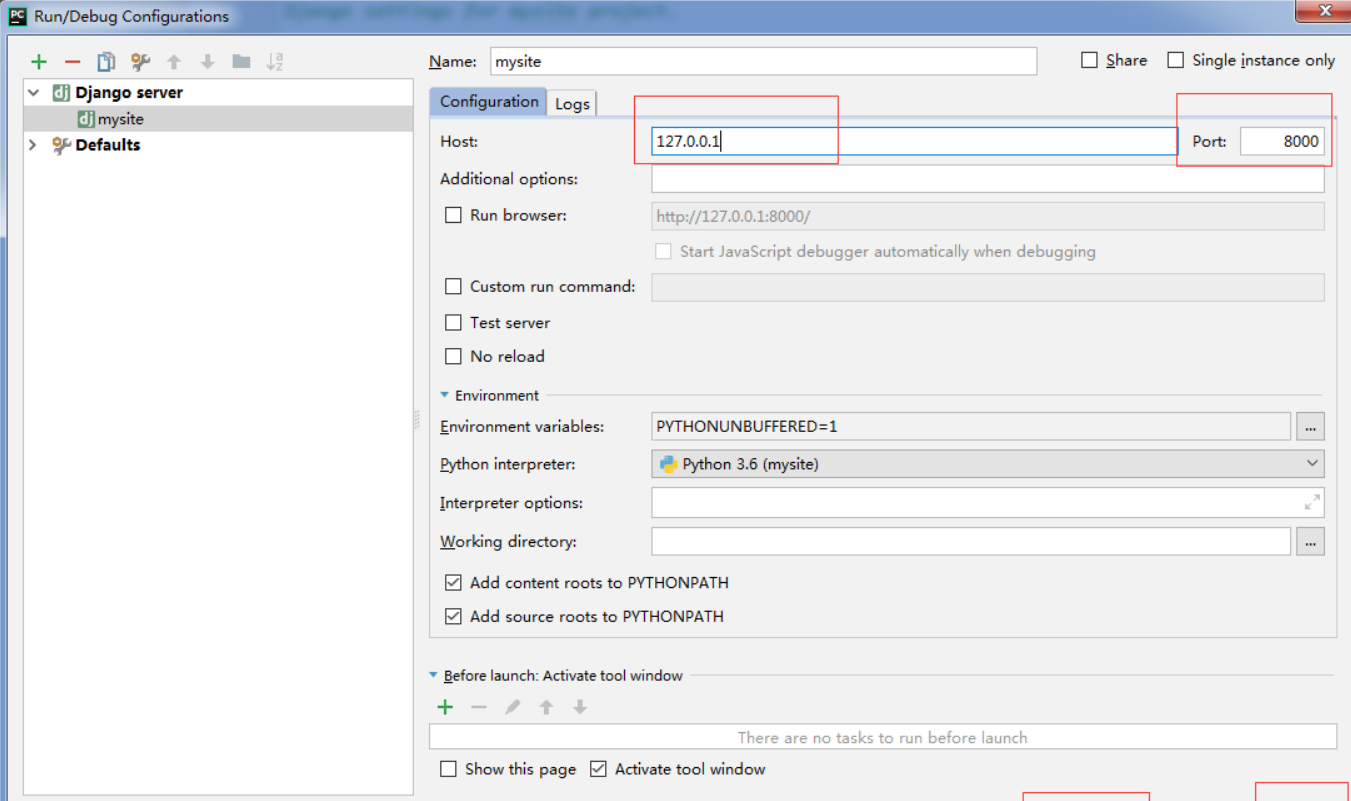Screen dimensions: 1351x801
Task: Click the Port field showing 8000
Action: pos(1282,141)
